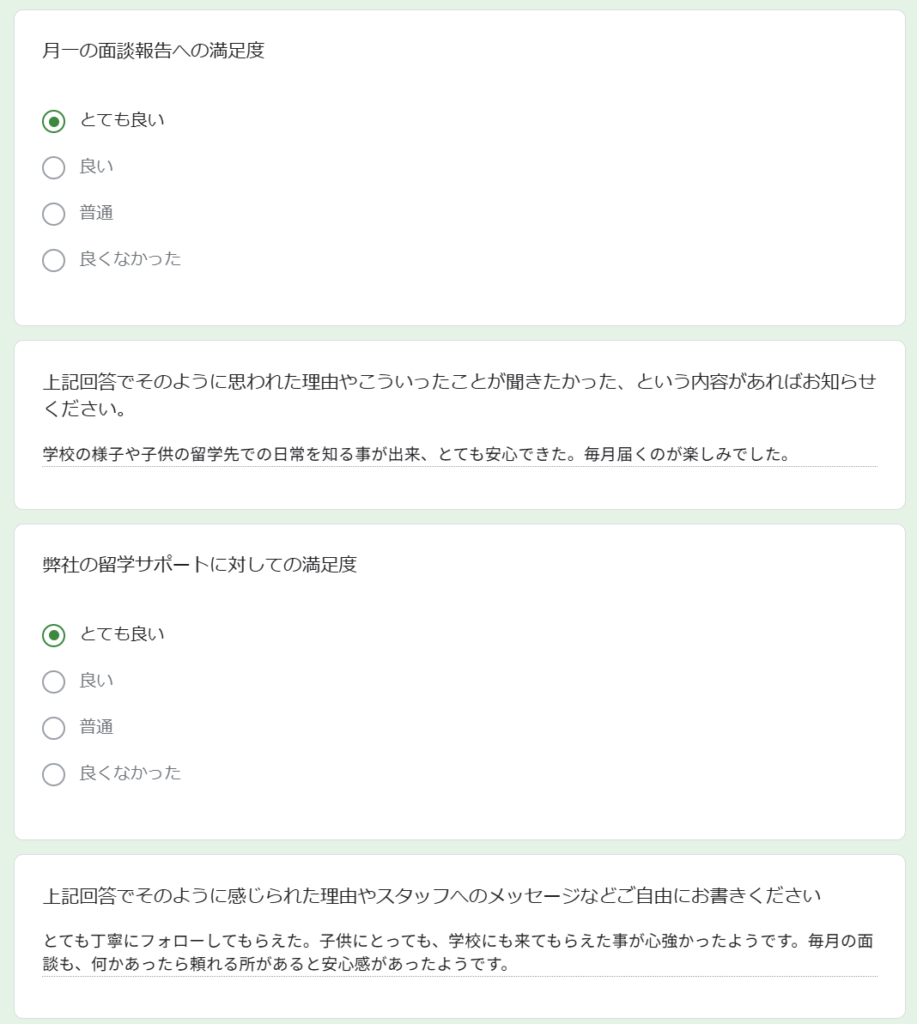This screenshot has height=1024, width=917.
Task: Select the とても良い radio circle for 月一の面談報告
Action: [54, 121]
